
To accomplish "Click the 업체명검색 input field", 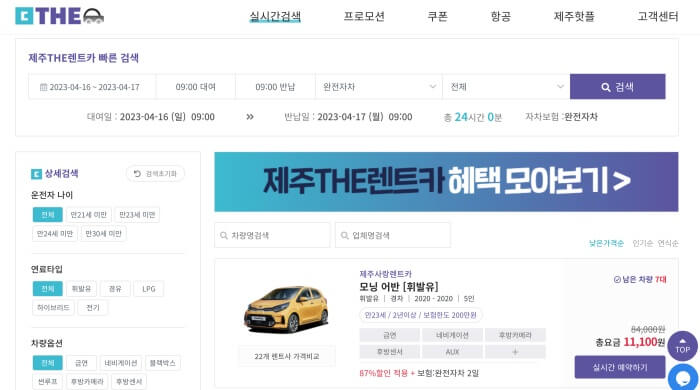I will pos(393,235).
